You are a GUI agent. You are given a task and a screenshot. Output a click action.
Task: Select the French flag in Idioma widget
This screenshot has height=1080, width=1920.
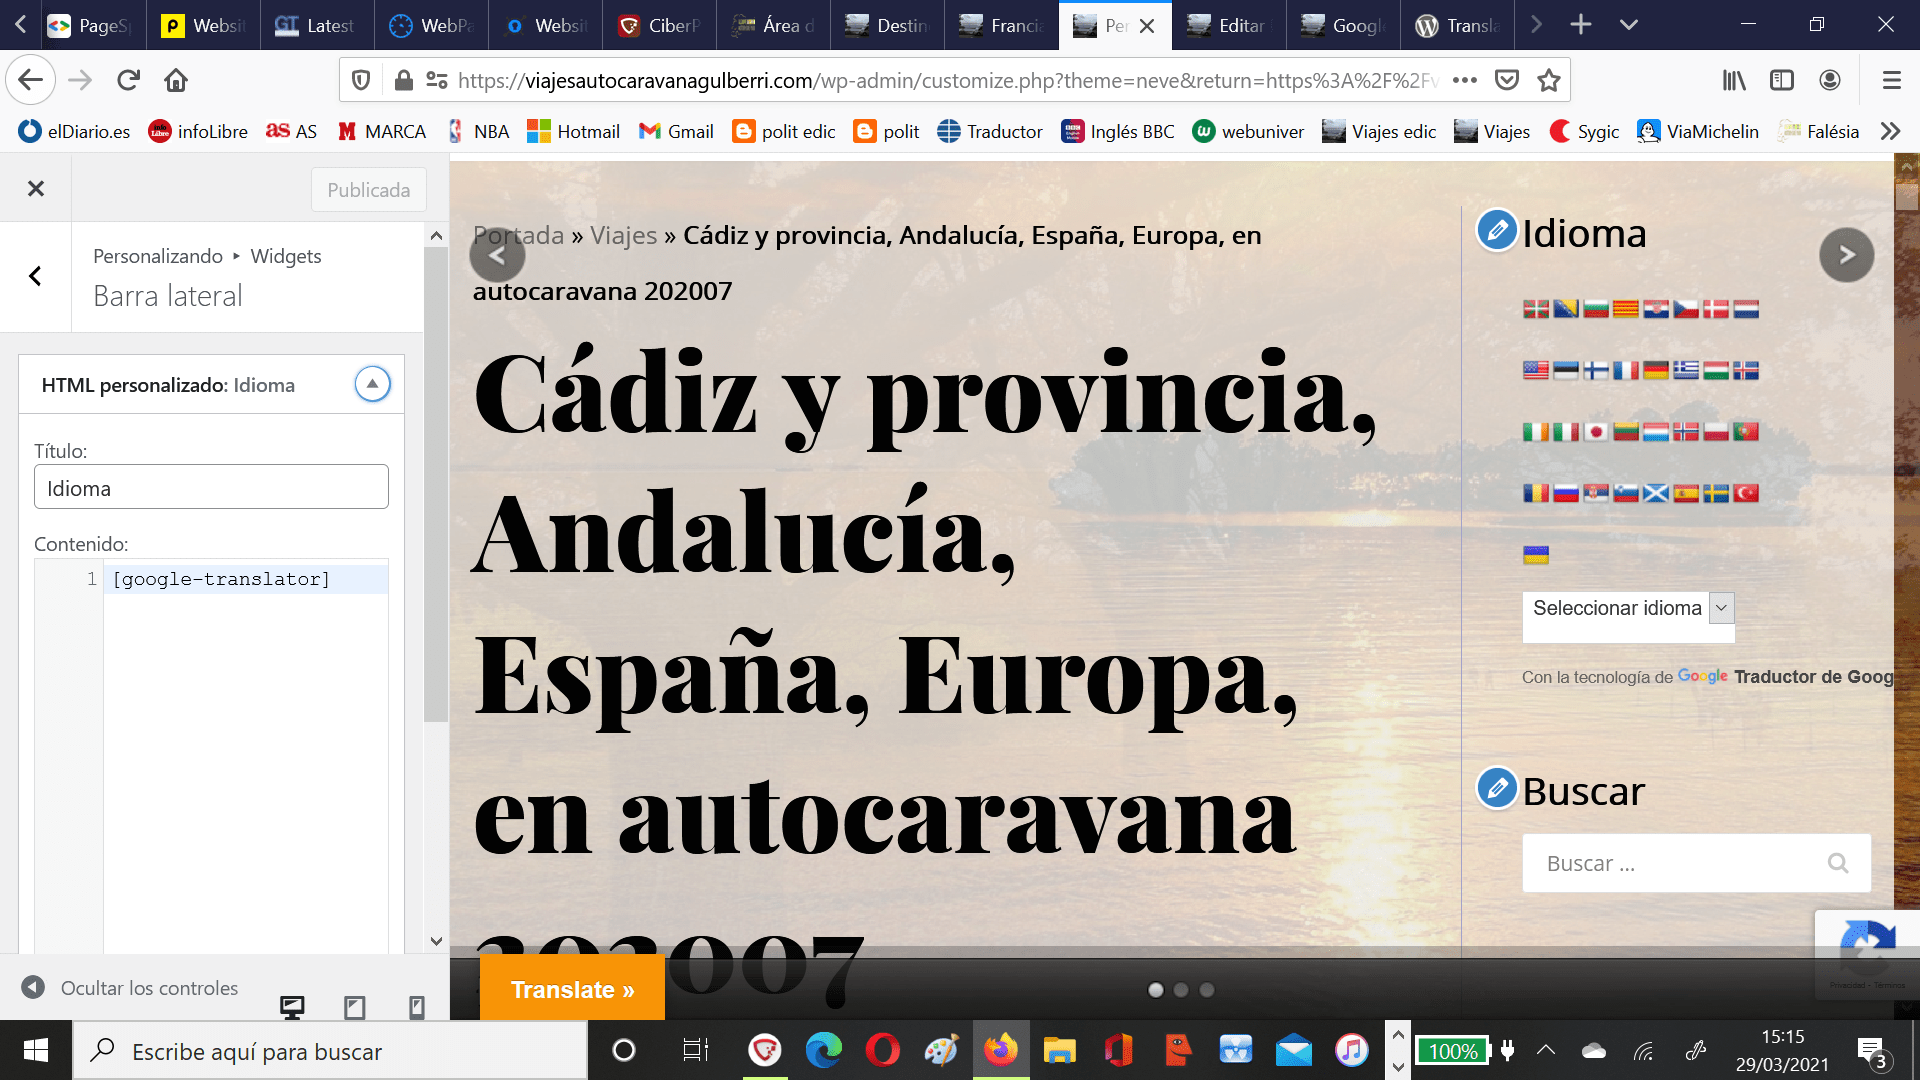[1626, 371]
